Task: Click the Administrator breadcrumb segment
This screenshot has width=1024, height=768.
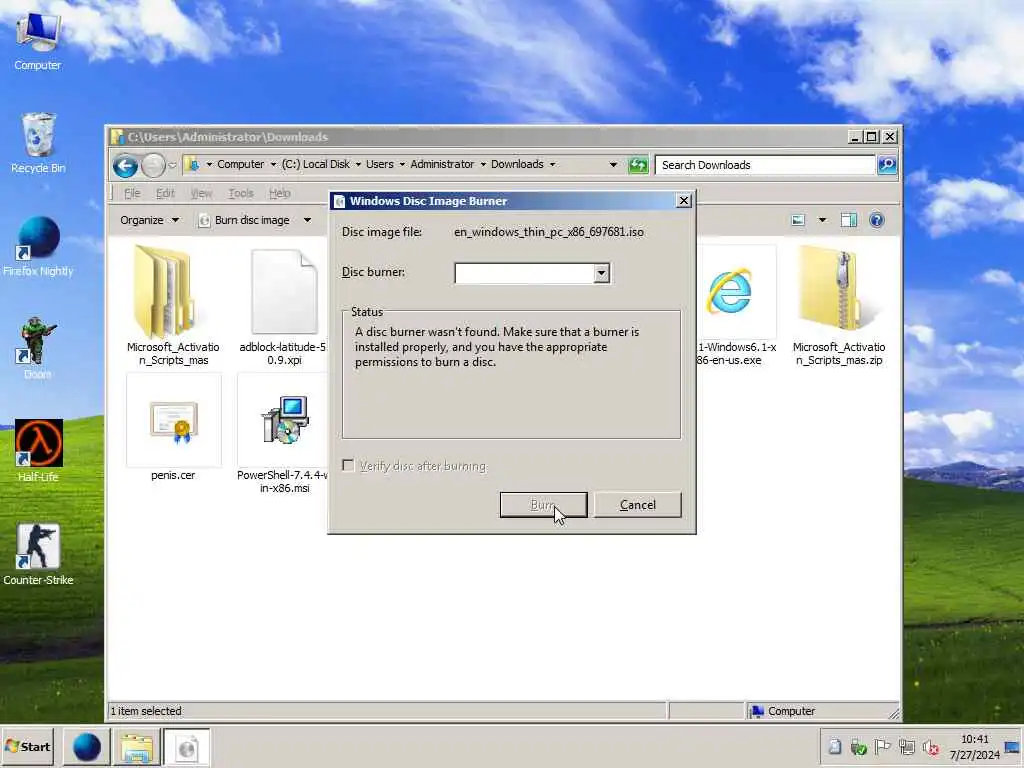Action: [x=442, y=165]
